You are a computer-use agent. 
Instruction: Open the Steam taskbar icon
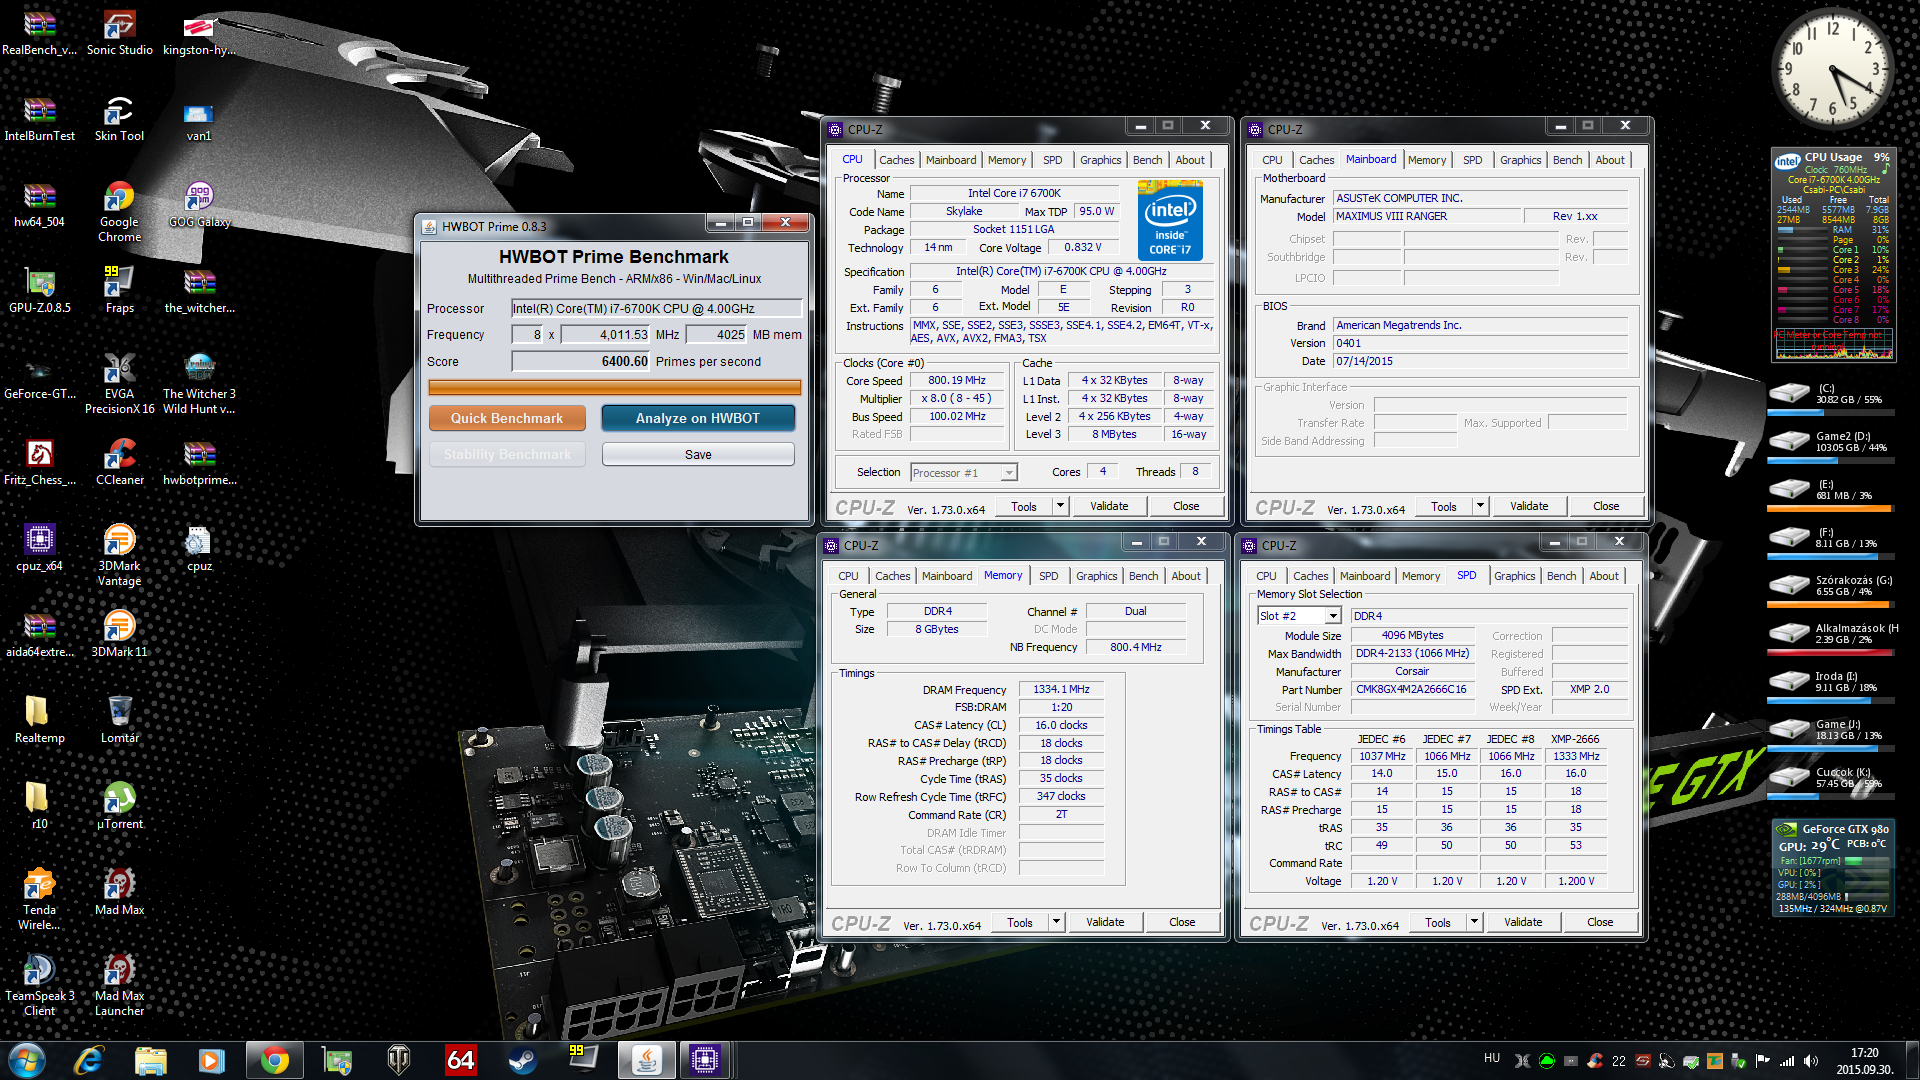click(x=522, y=1060)
